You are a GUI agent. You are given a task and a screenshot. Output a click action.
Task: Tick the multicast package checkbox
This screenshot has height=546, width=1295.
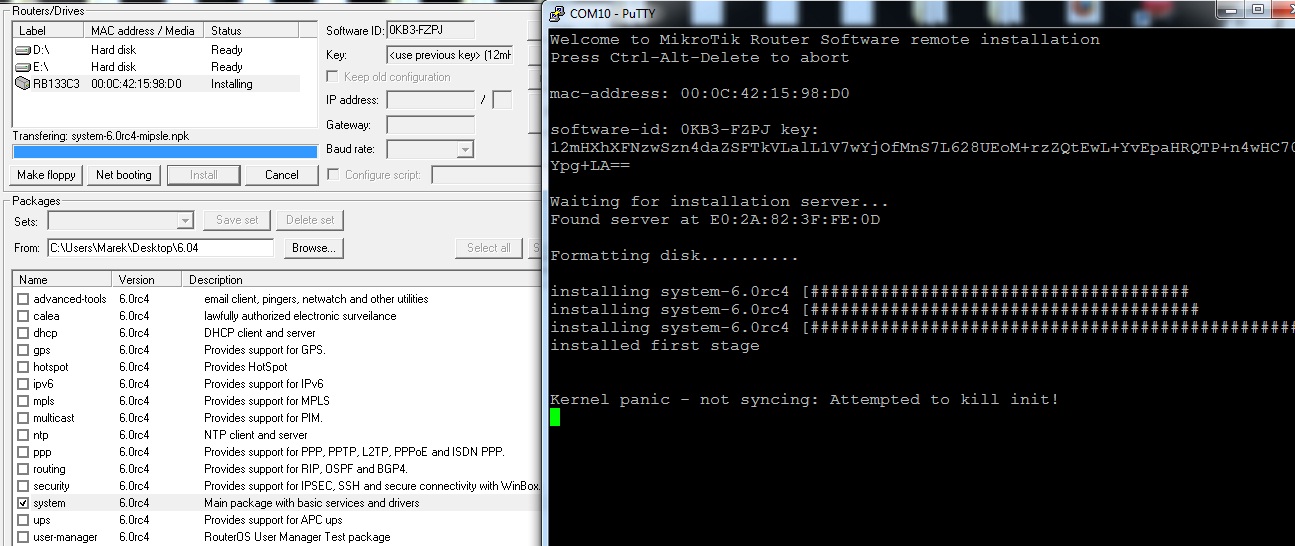coord(23,418)
